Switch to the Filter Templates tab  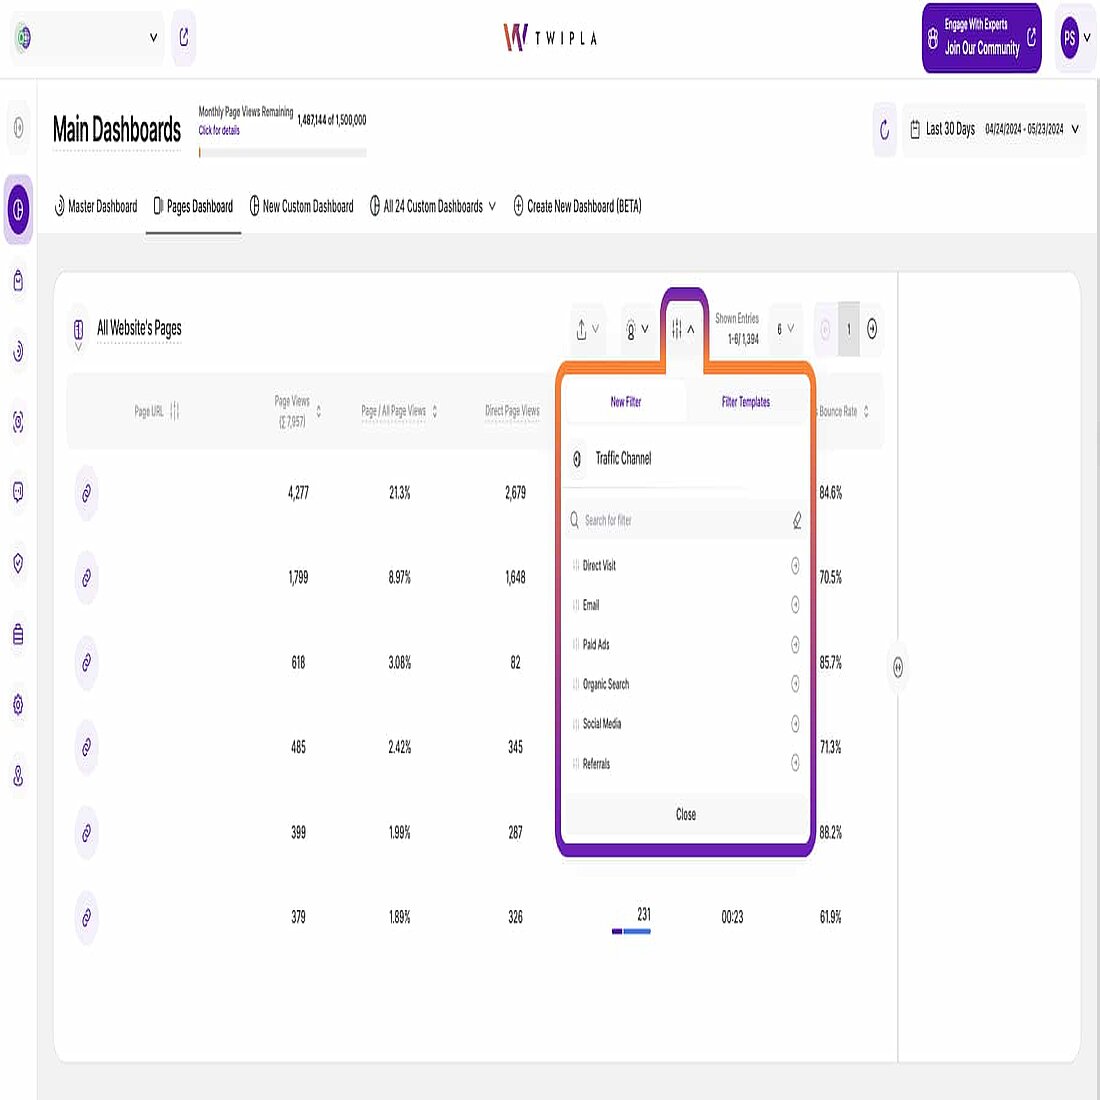(x=747, y=402)
